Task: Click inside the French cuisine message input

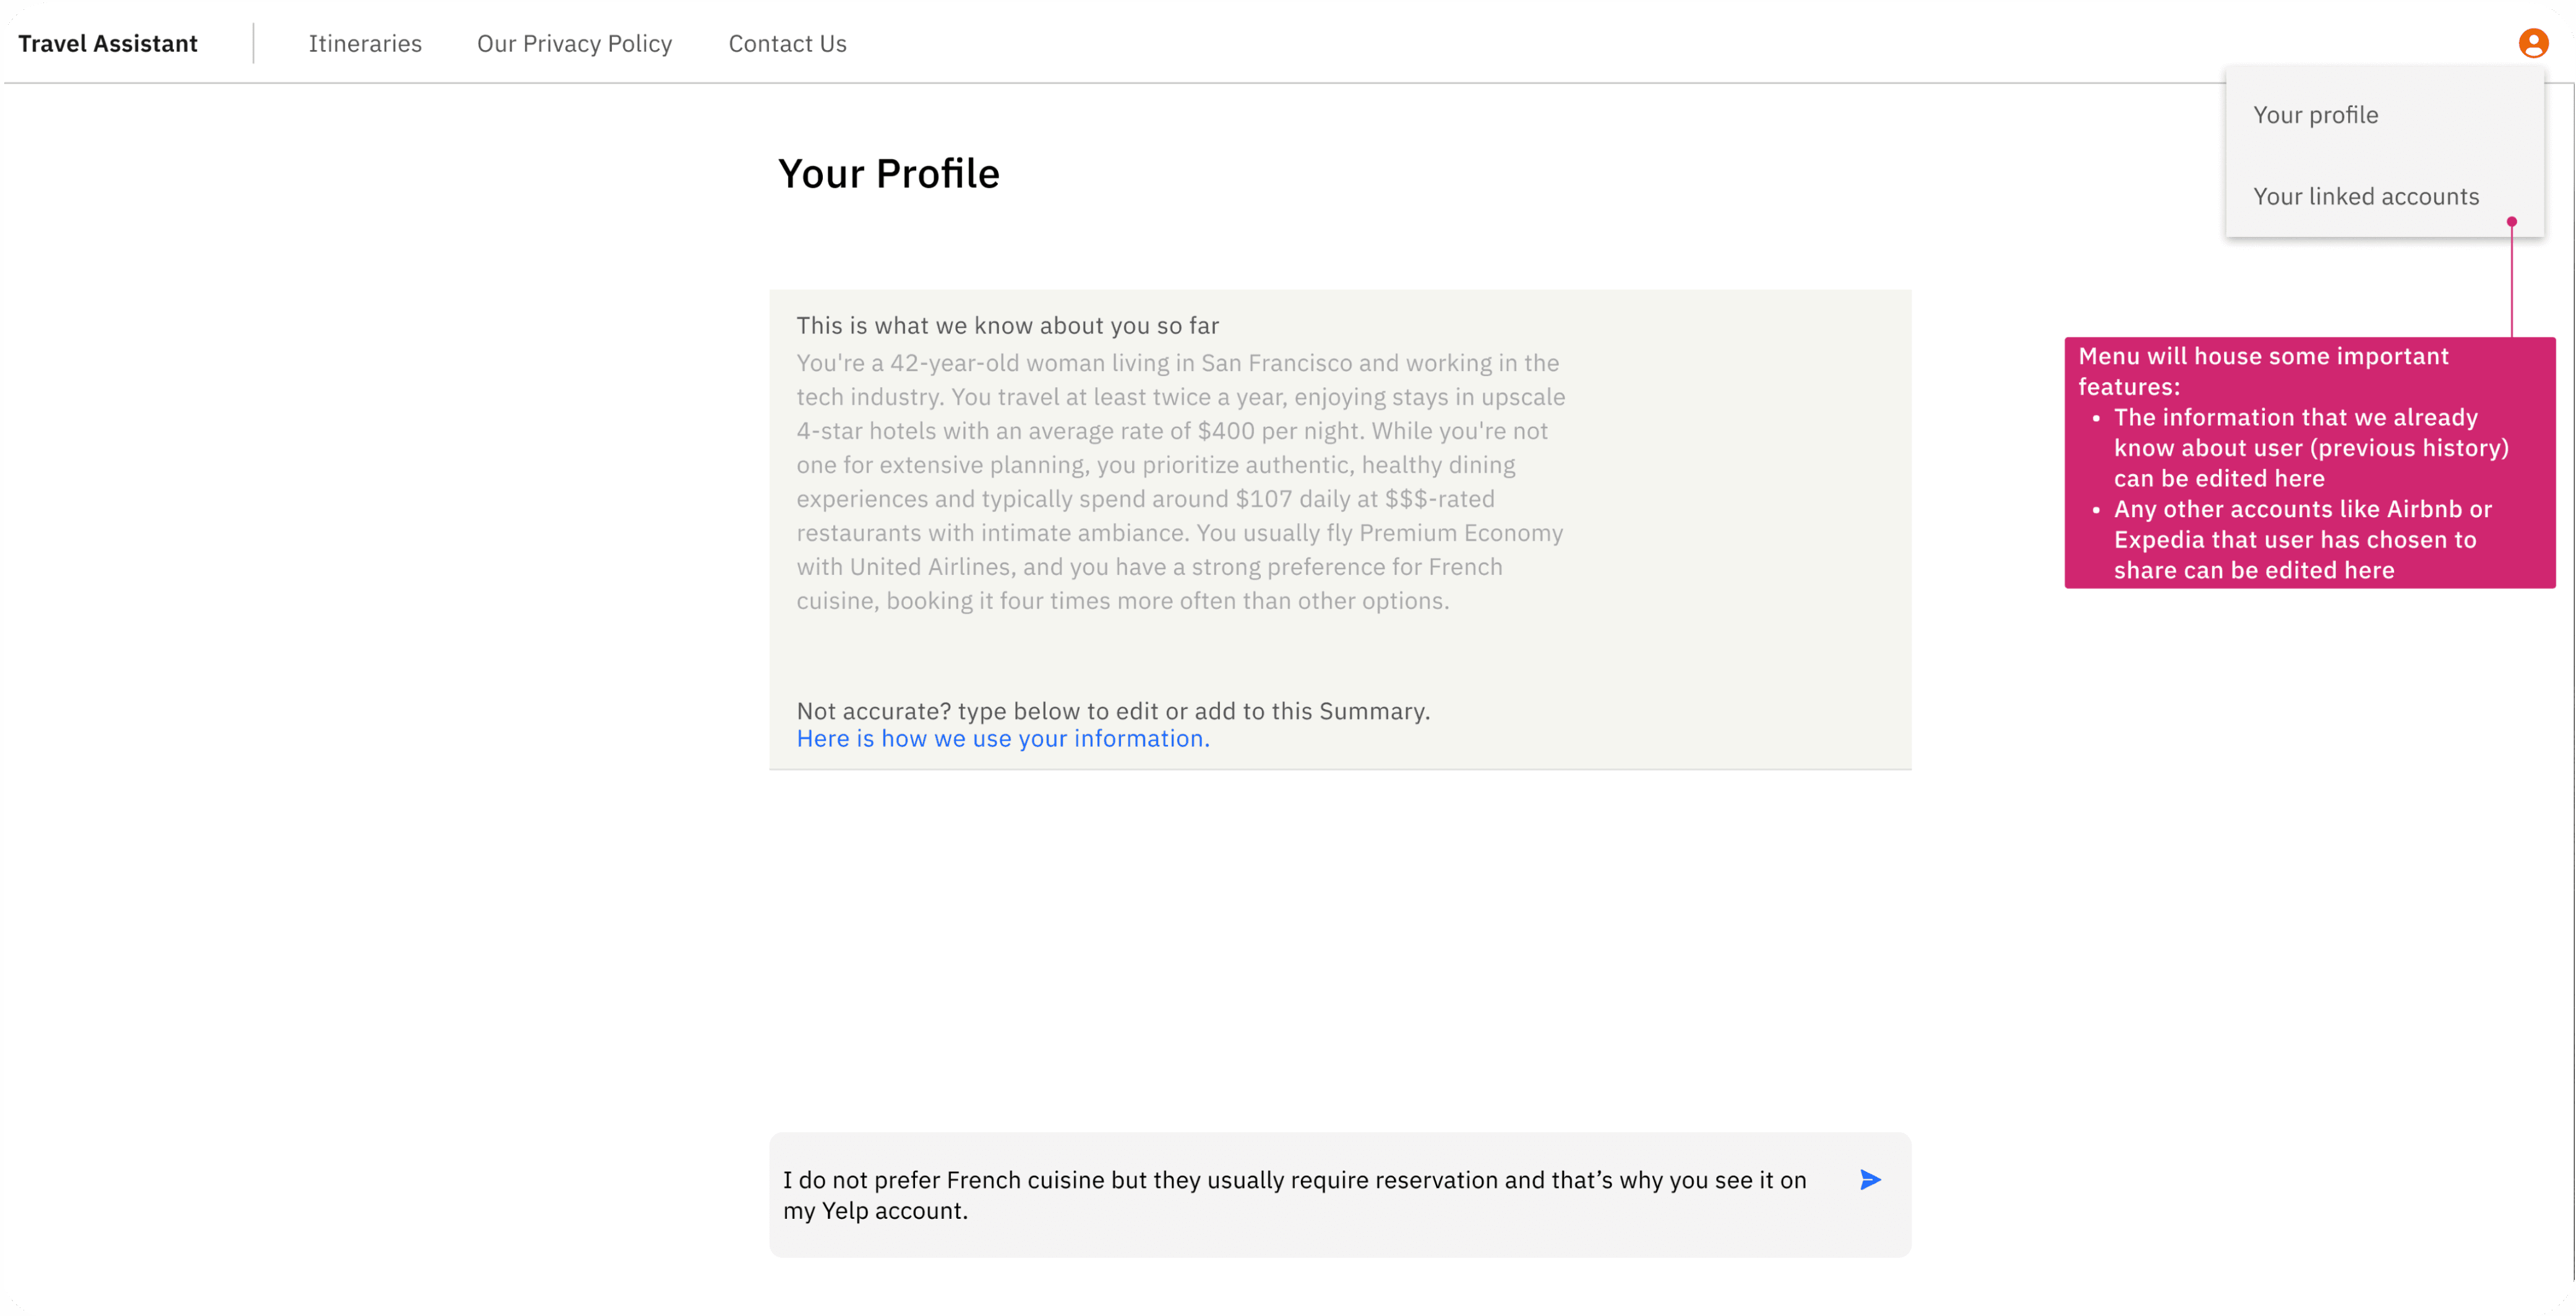Action: [1300, 1194]
